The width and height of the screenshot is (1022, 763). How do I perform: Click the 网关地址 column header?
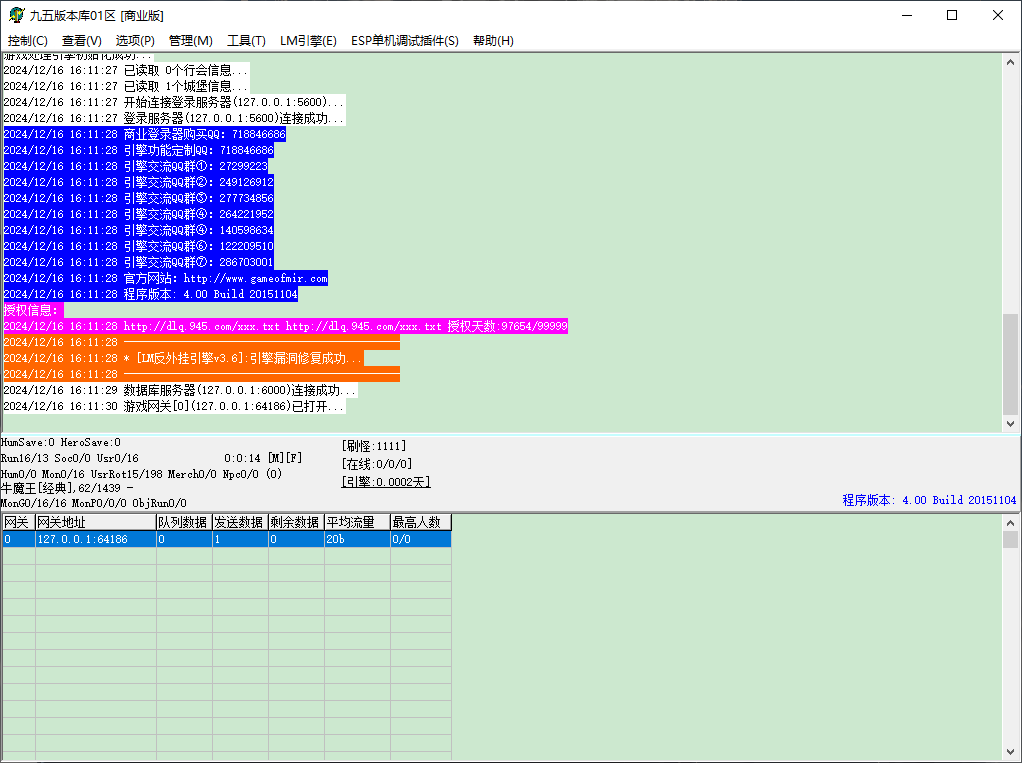pos(96,522)
